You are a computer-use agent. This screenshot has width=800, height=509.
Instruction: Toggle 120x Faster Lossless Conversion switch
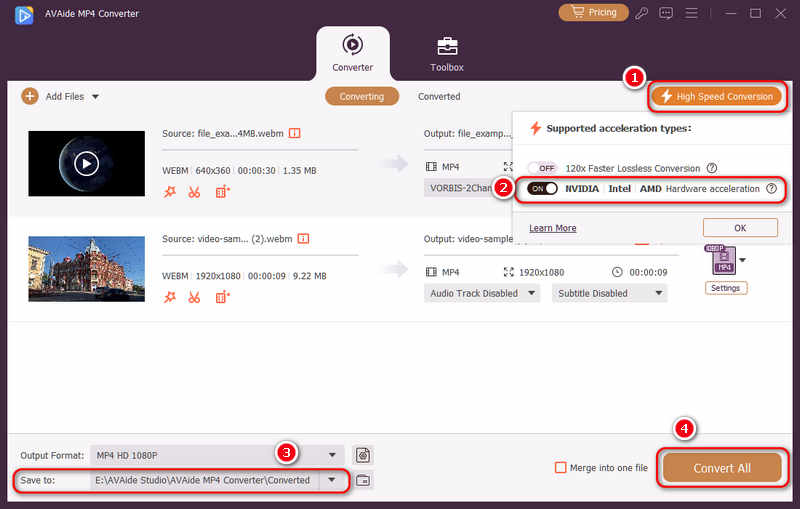click(542, 168)
